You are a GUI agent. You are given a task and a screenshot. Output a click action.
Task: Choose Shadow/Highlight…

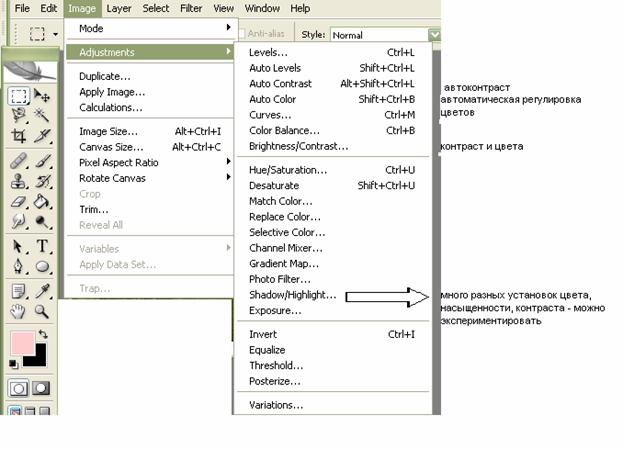point(332,295)
